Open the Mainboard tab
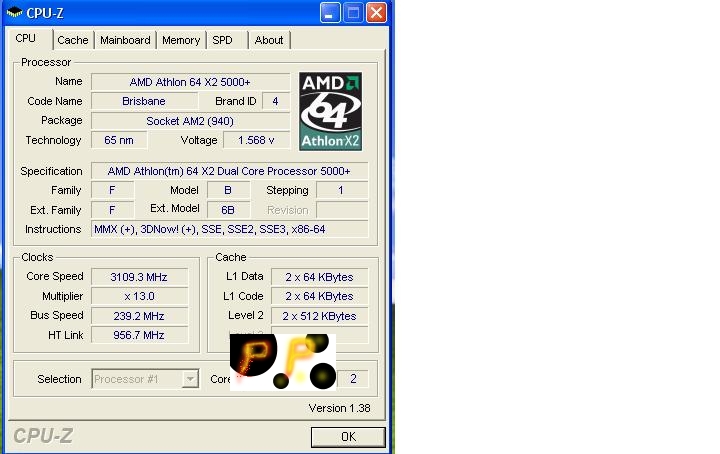The height and width of the screenshot is (454, 720). click(125, 40)
